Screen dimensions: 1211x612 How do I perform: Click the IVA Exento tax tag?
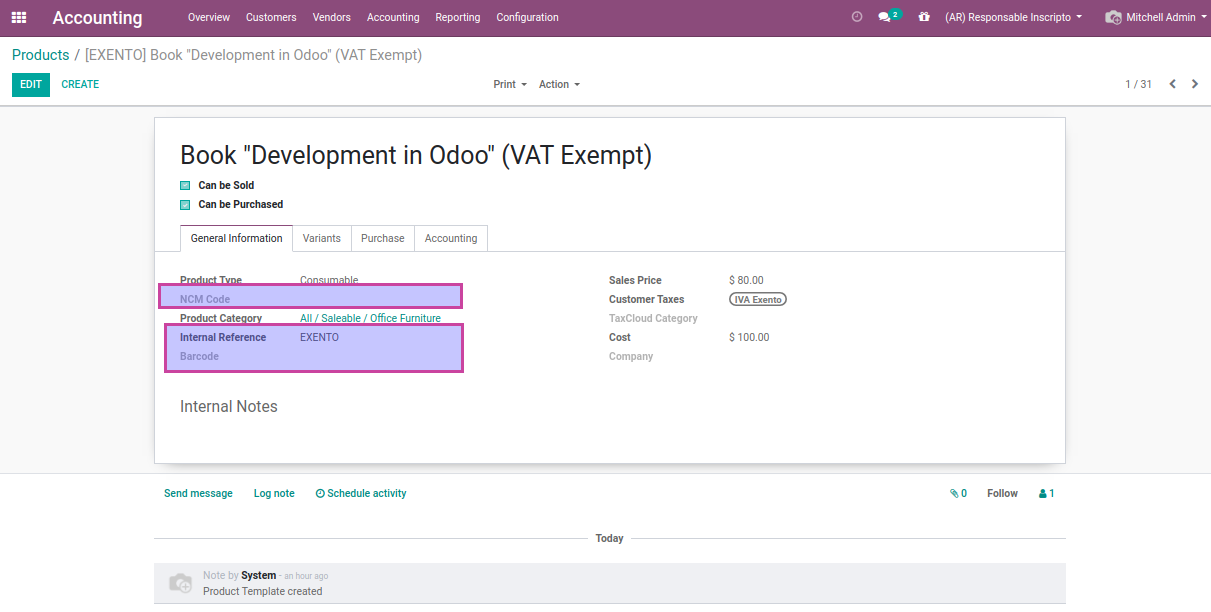click(758, 299)
